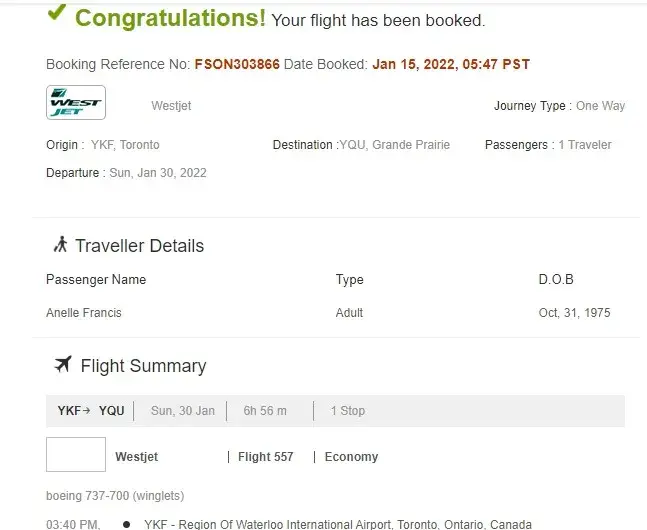Click the empty airline logo box beside Flight 557
This screenshot has height=530, width=647.
click(76, 455)
